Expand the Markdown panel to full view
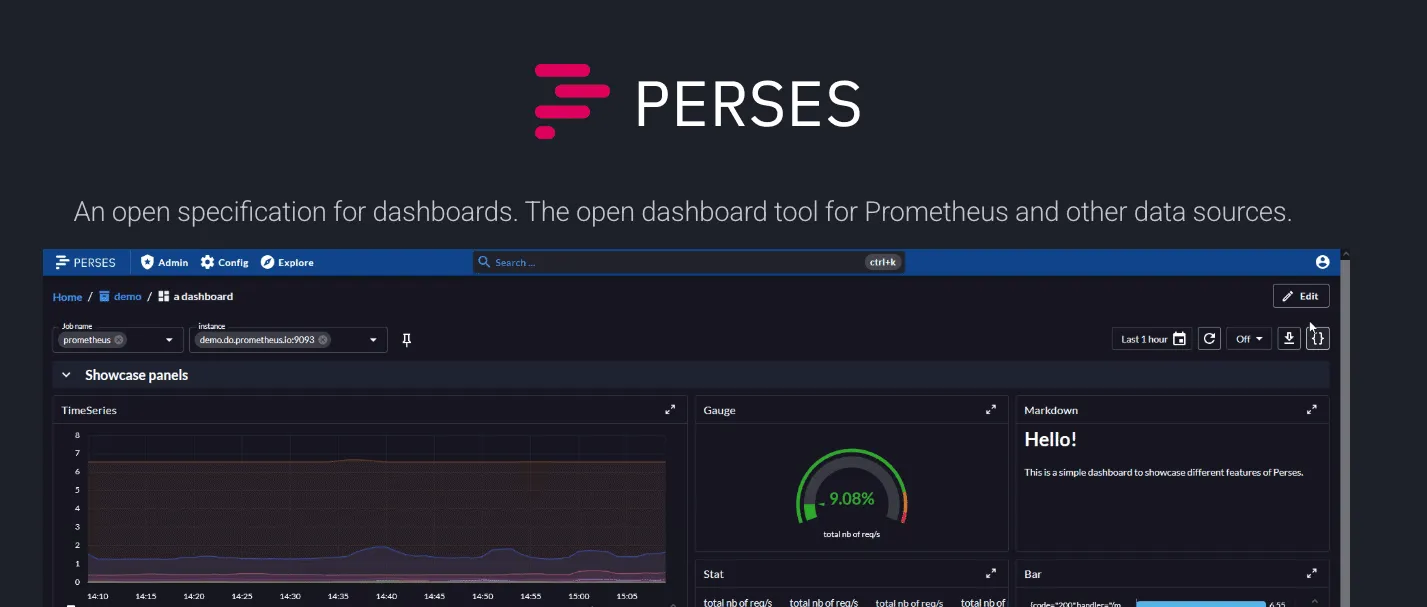Viewport: 1427px width, 607px height. pos(1311,410)
